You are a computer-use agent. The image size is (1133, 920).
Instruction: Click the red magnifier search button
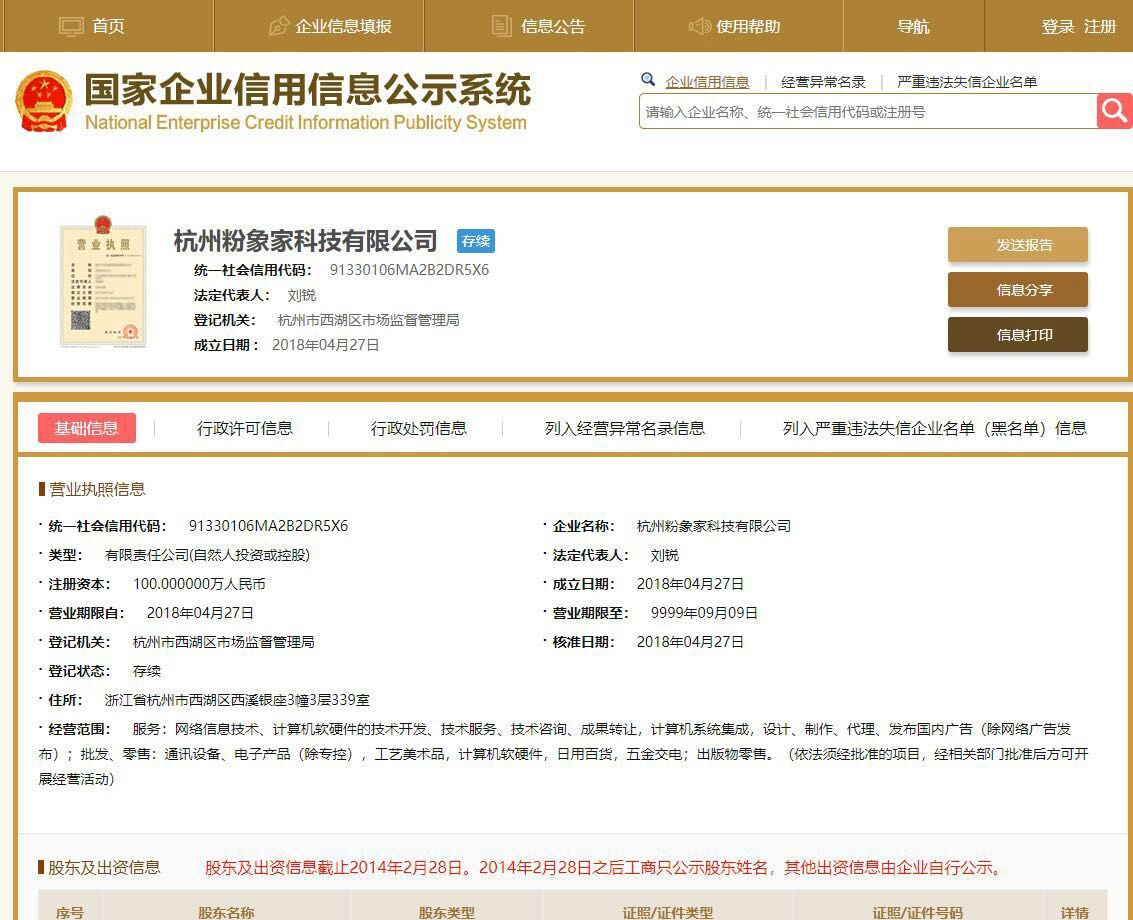pos(1114,111)
